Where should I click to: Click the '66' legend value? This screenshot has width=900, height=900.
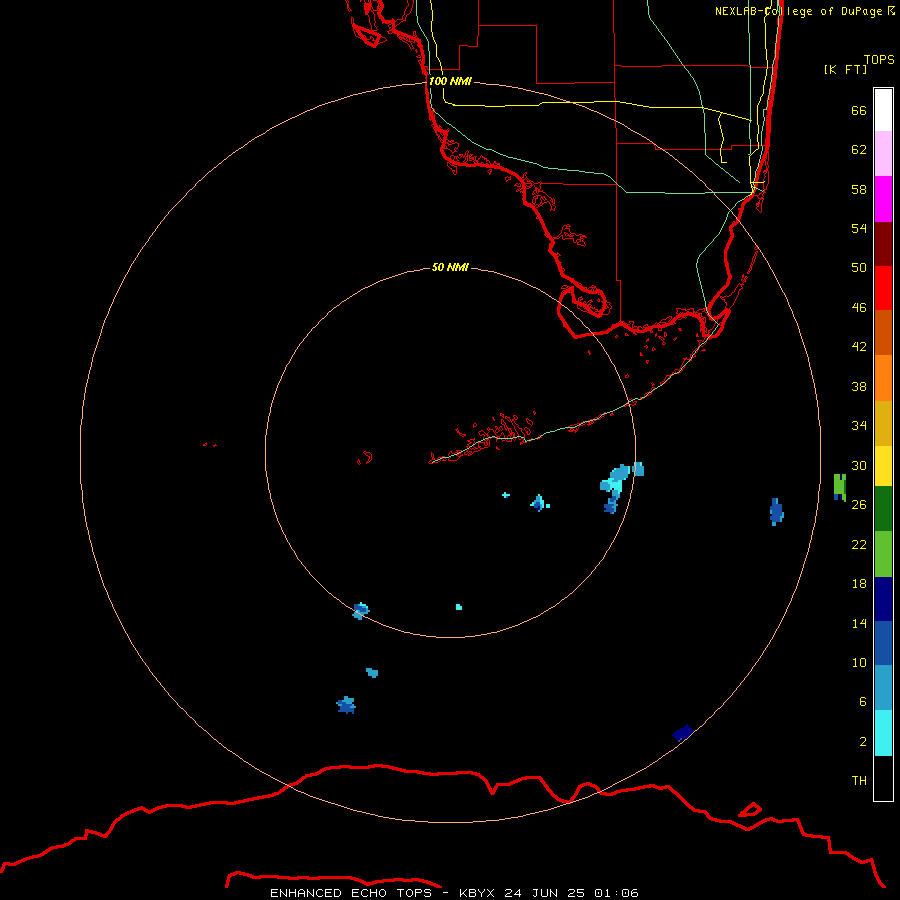pyautogui.click(x=859, y=110)
